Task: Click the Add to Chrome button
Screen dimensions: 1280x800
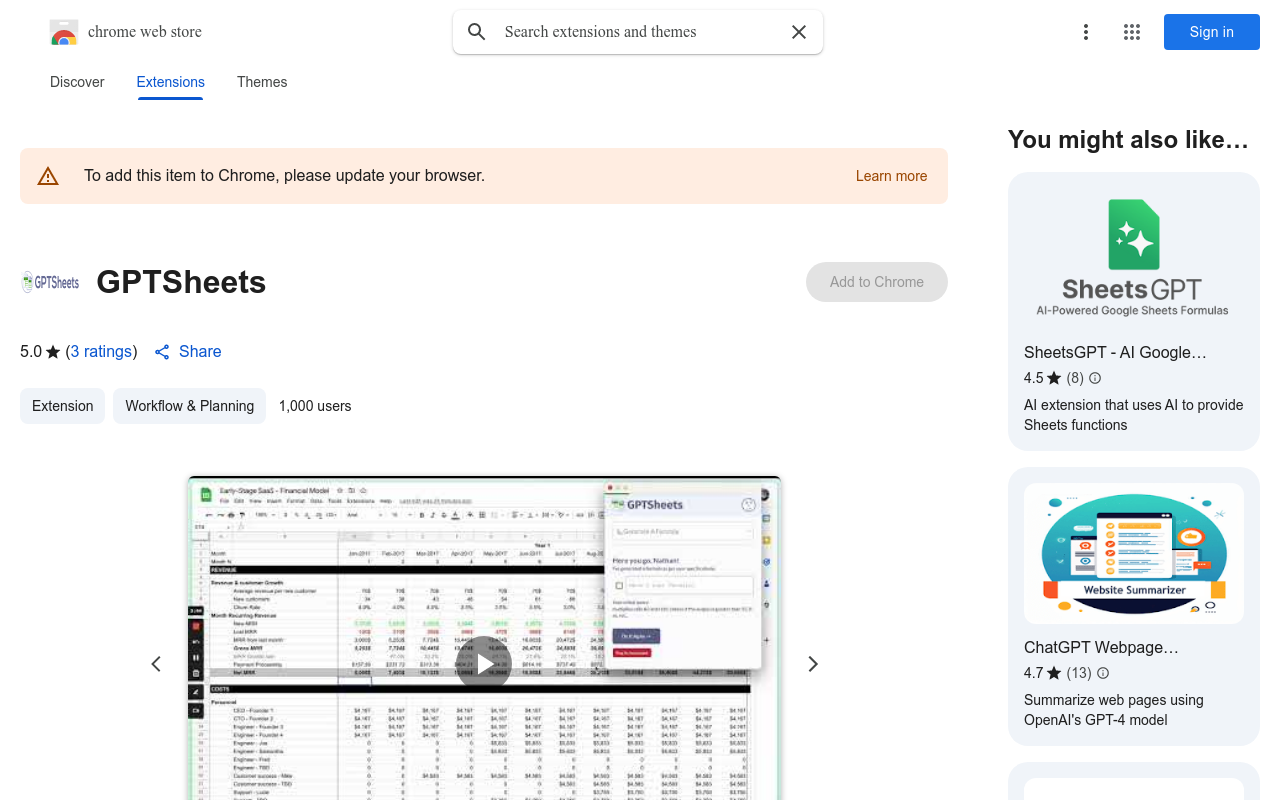Action: click(x=877, y=282)
